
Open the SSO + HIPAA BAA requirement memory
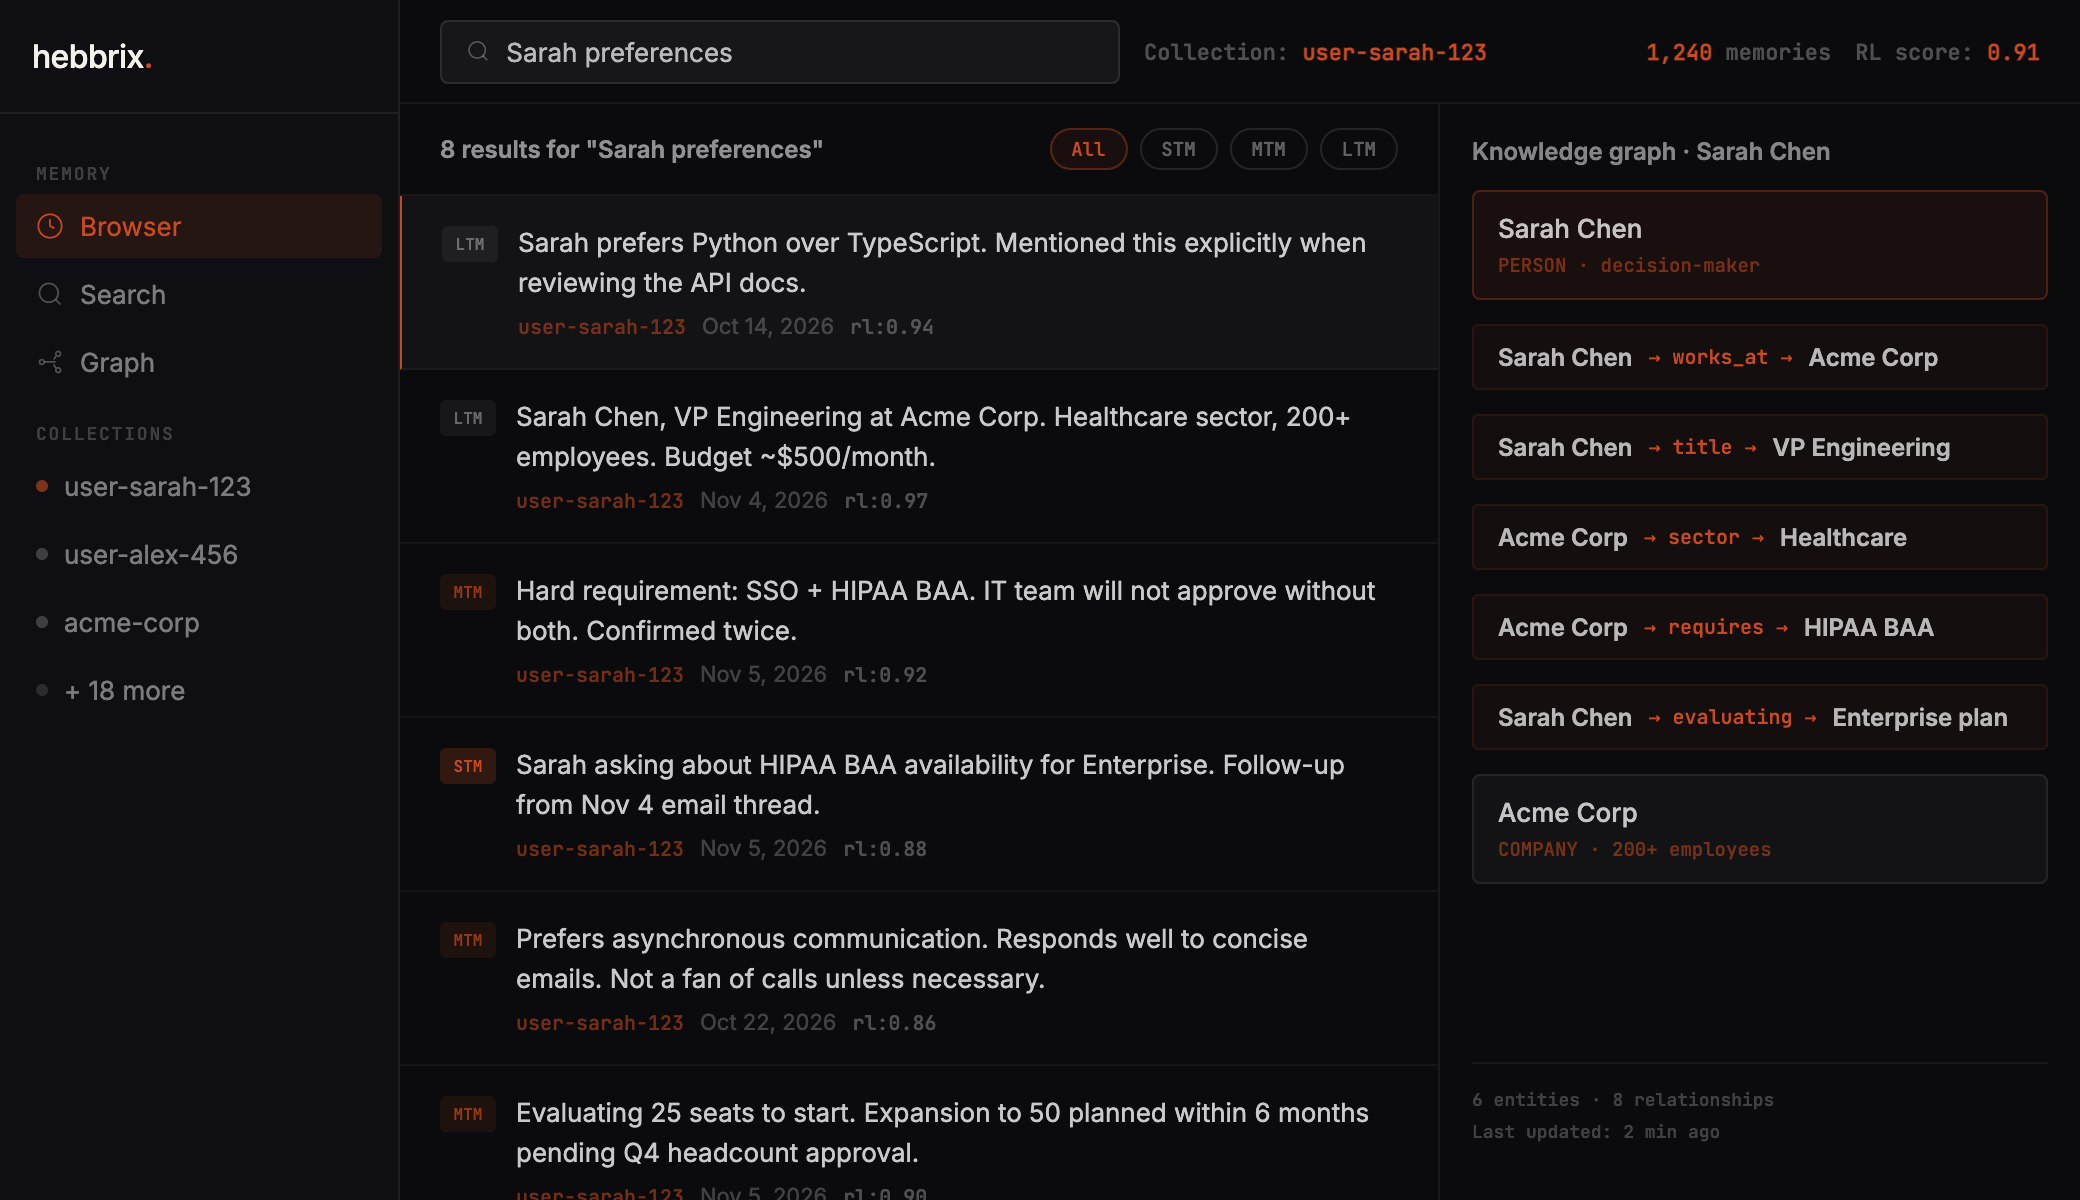[x=919, y=630]
